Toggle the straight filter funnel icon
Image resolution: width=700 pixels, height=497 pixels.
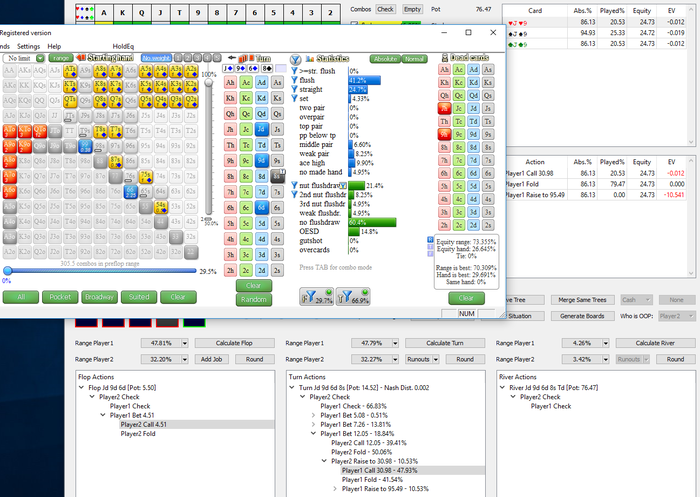tap(294, 89)
